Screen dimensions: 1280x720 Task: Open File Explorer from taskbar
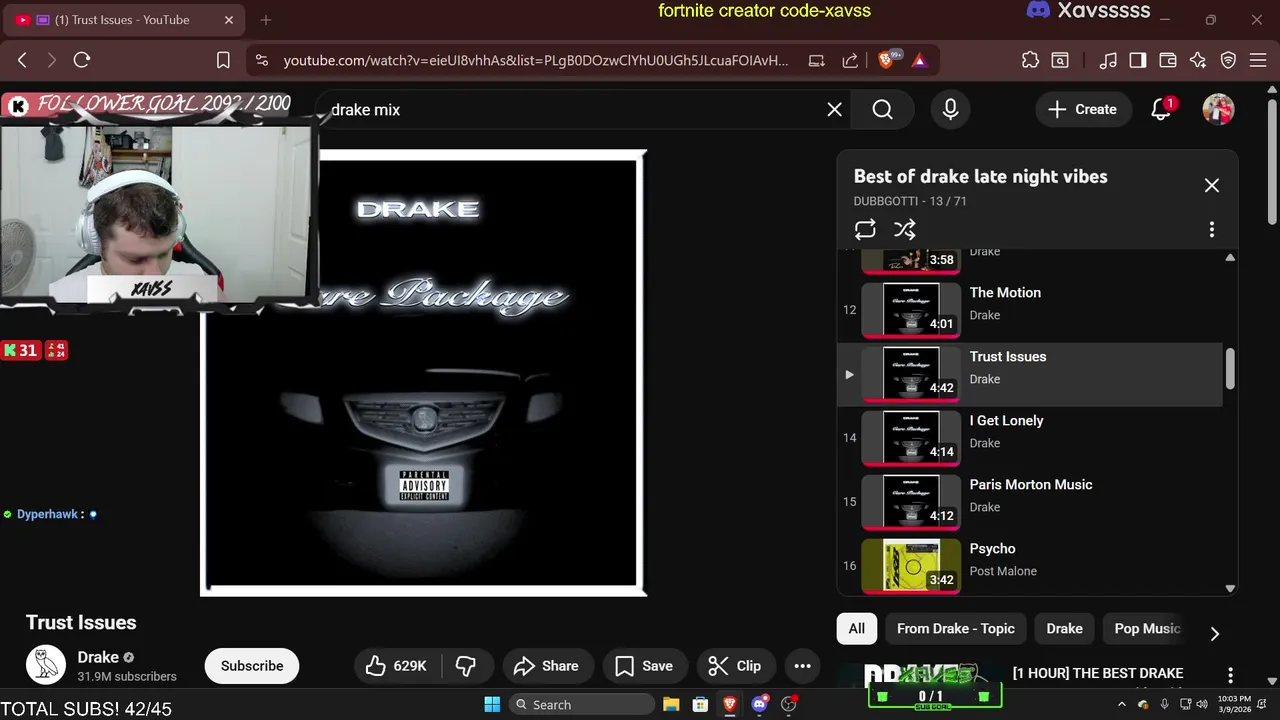tap(671, 704)
